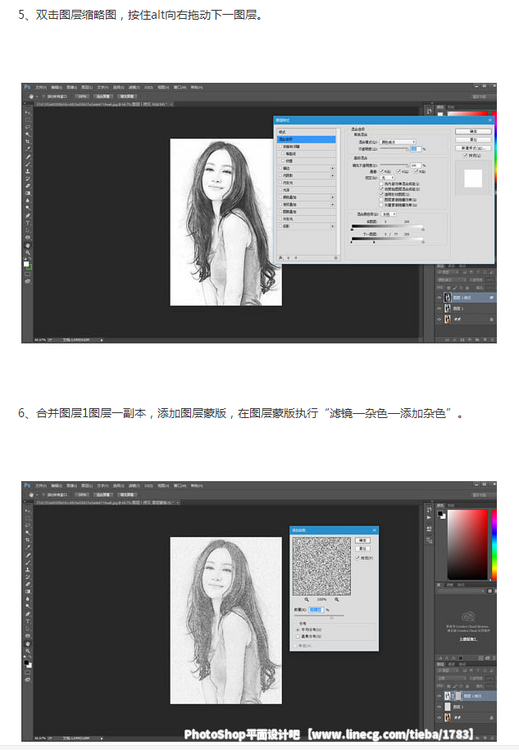Click Amount input field in Add Noise dialog
This screenshot has height=750, width=519.
pyautogui.click(x=316, y=610)
